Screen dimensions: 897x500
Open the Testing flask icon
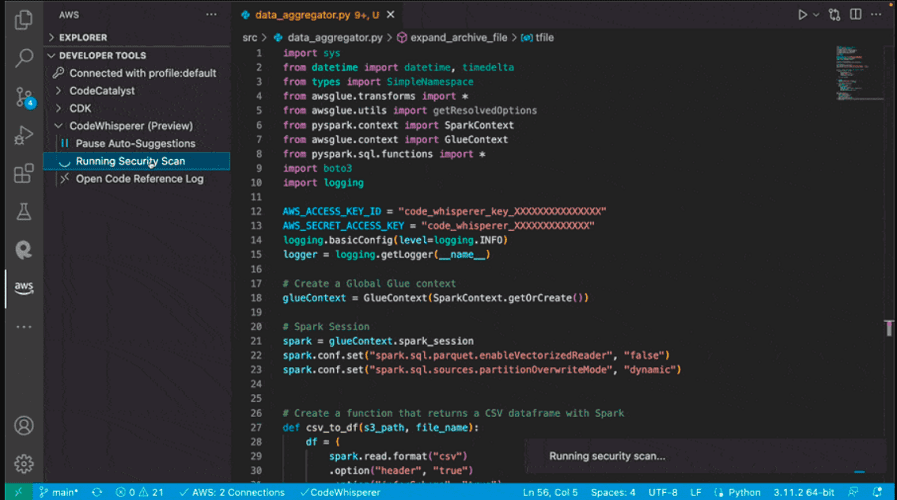[x=23, y=212]
